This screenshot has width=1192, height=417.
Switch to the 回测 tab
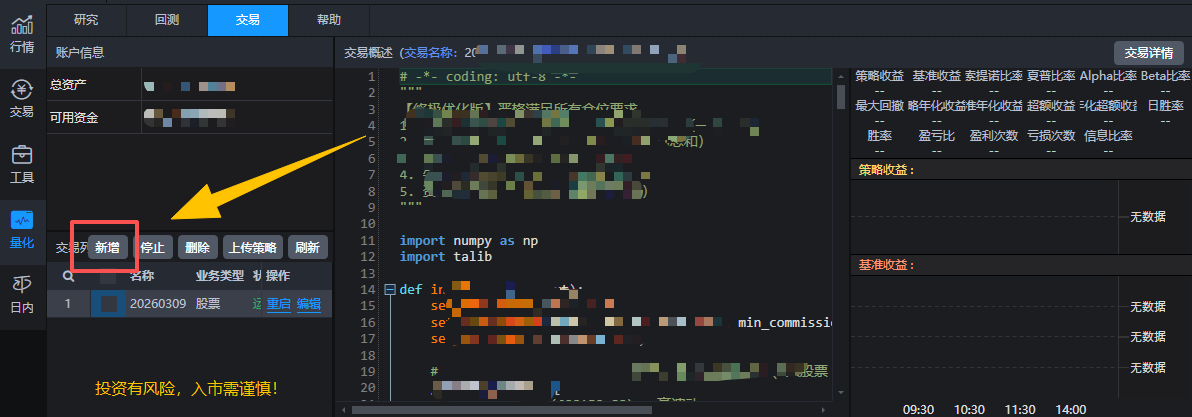coord(167,19)
